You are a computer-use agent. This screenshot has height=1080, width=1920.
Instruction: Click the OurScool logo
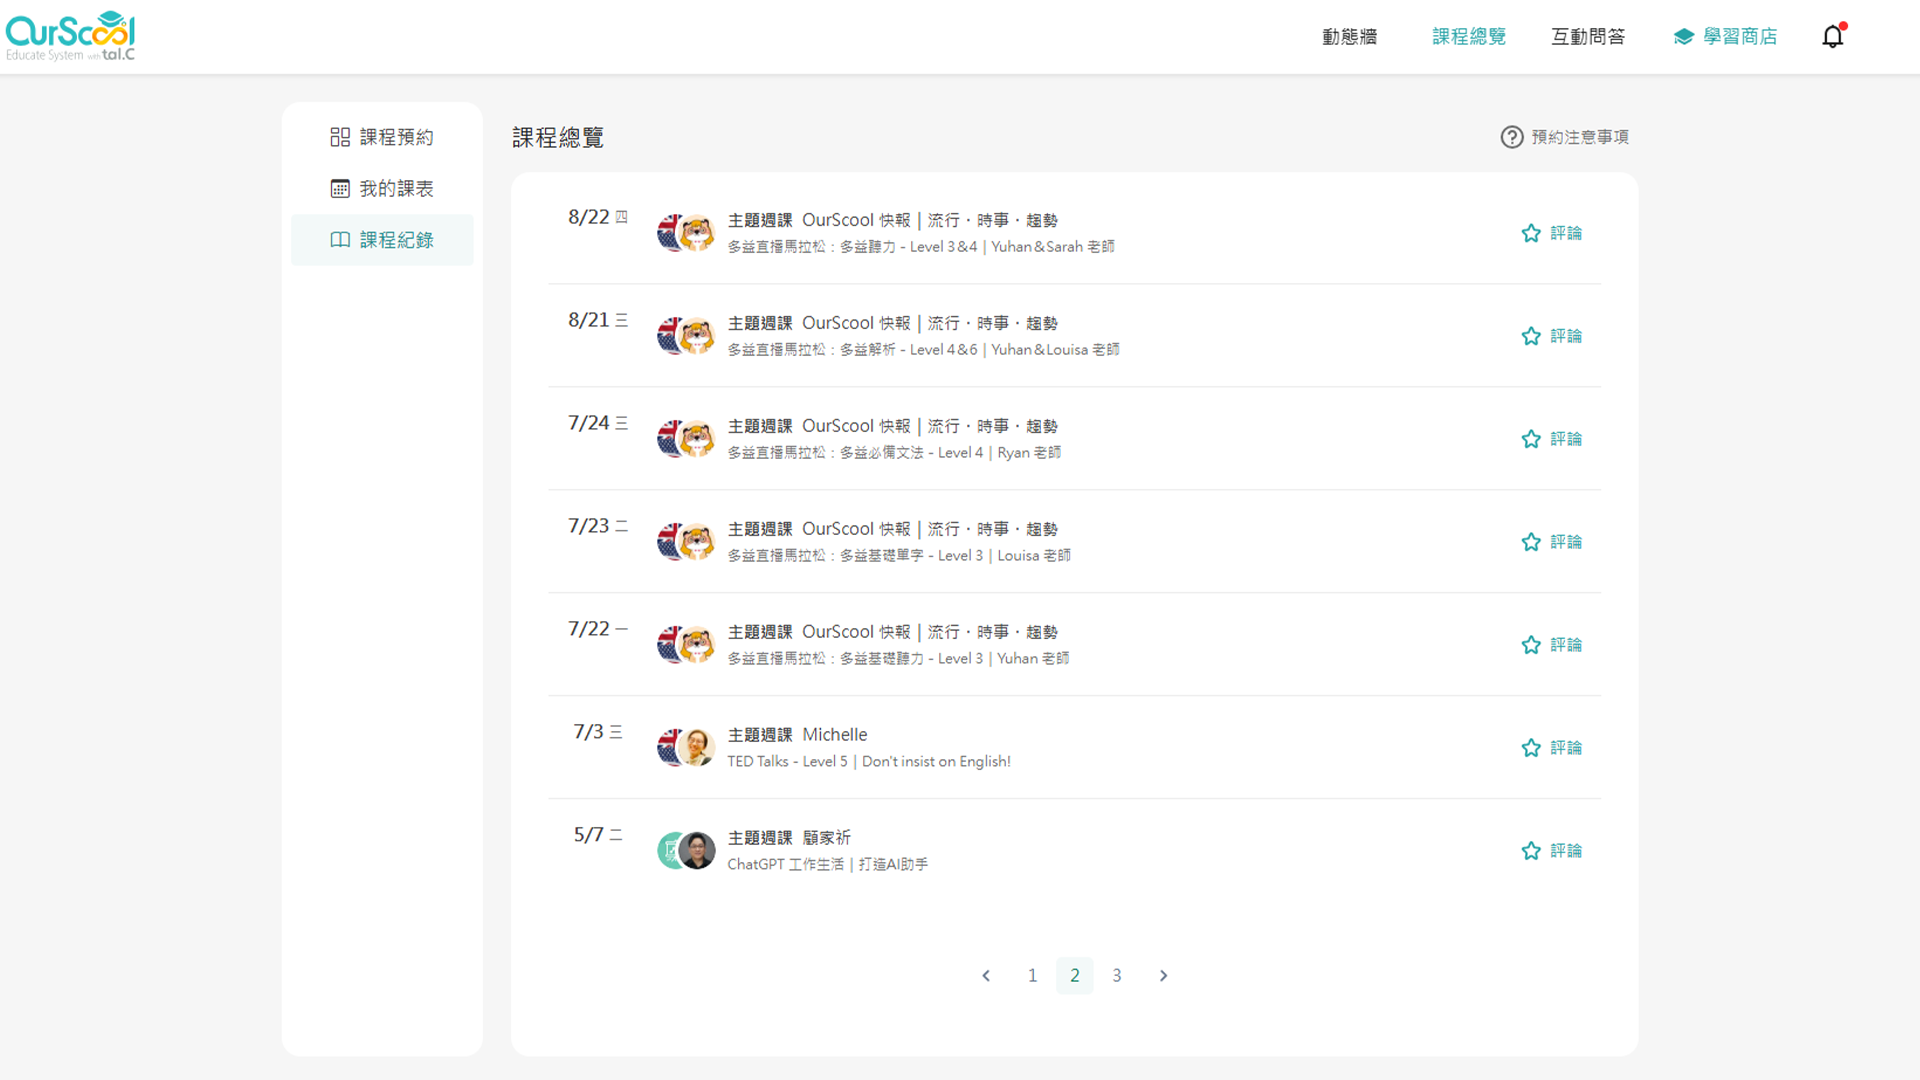(70, 36)
